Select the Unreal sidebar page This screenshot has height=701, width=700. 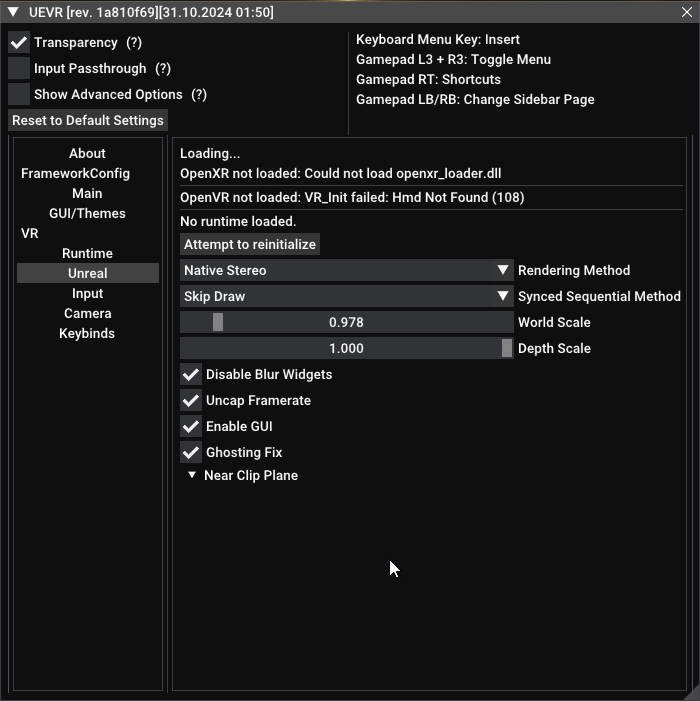click(88, 273)
